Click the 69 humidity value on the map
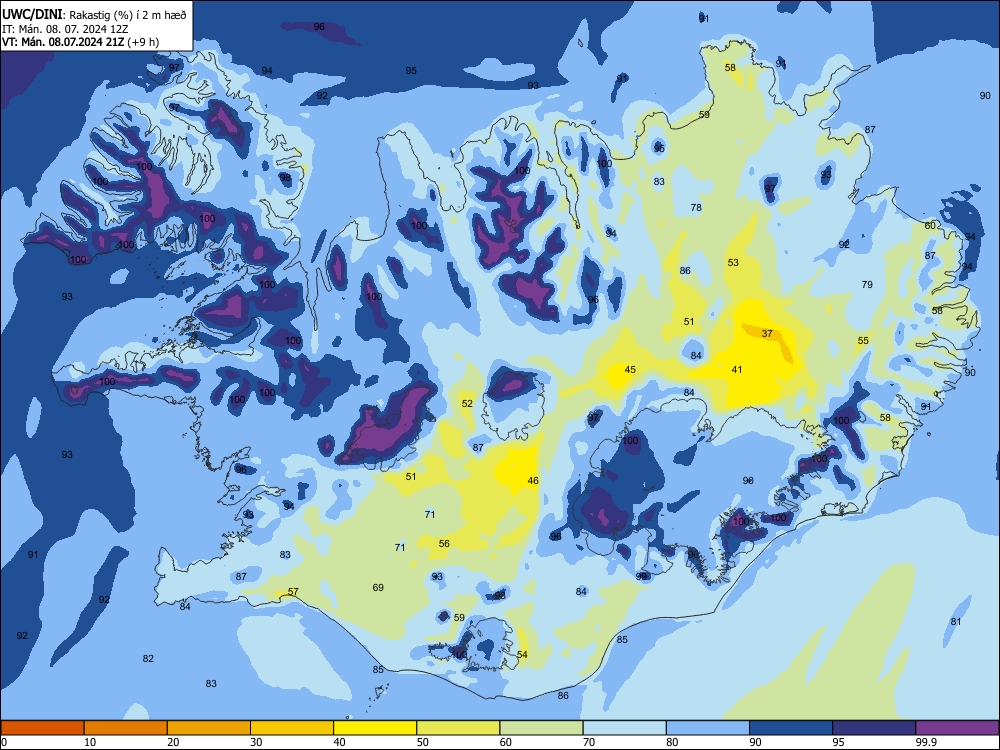 378,587
